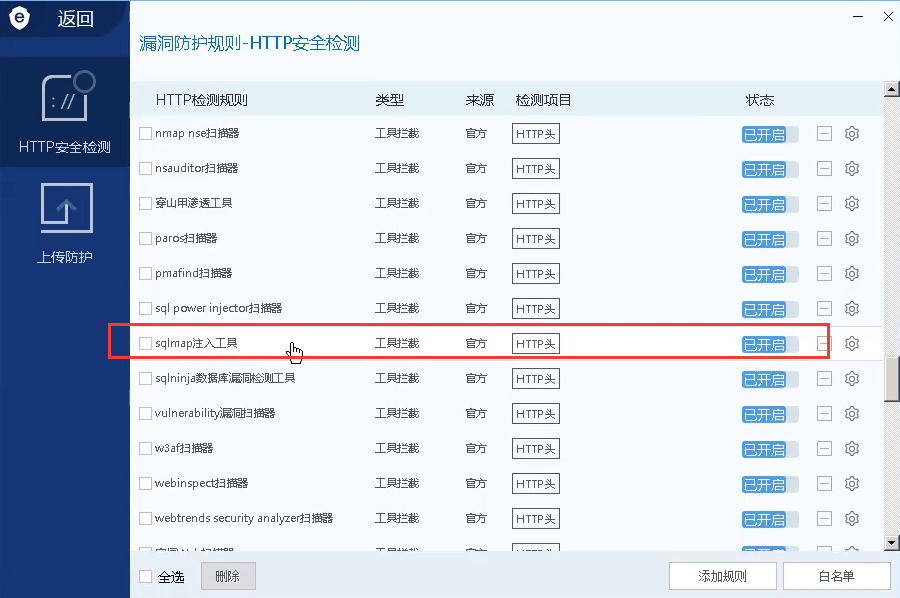Click the scrollbar up arrow
This screenshot has height=598, width=900.
(891, 89)
